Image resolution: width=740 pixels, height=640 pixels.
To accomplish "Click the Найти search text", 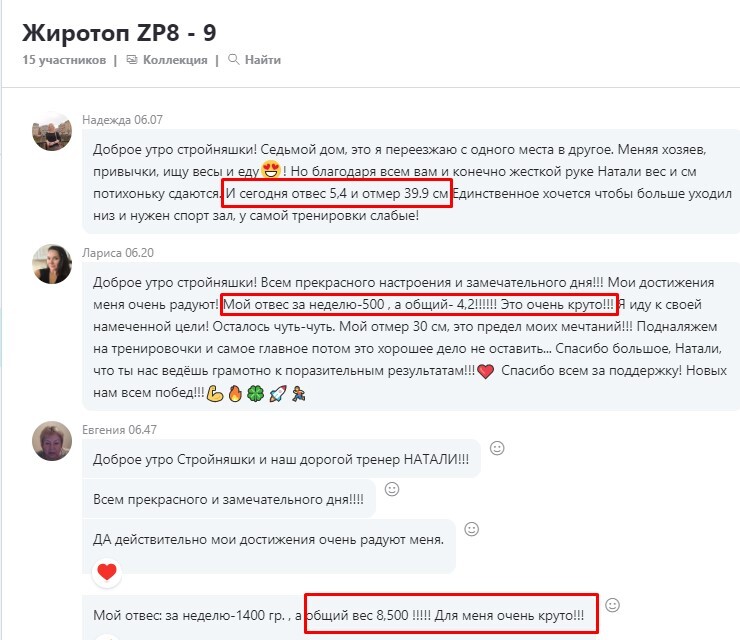I will point(263,60).
